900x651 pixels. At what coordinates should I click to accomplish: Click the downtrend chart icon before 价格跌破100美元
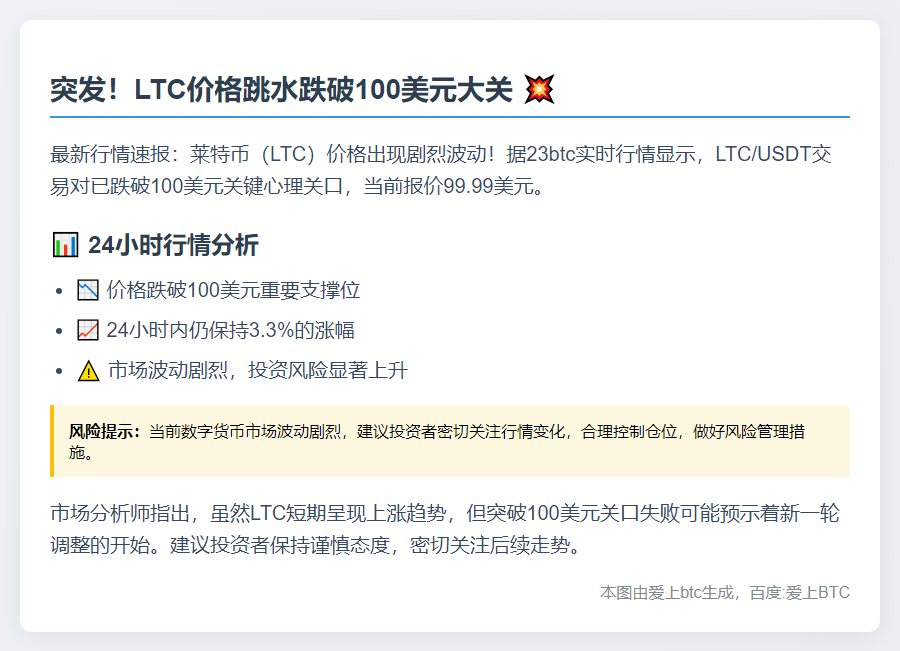(x=88, y=291)
